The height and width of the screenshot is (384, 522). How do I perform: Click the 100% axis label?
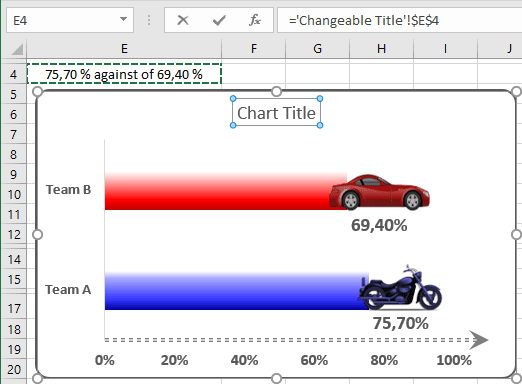point(454,360)
